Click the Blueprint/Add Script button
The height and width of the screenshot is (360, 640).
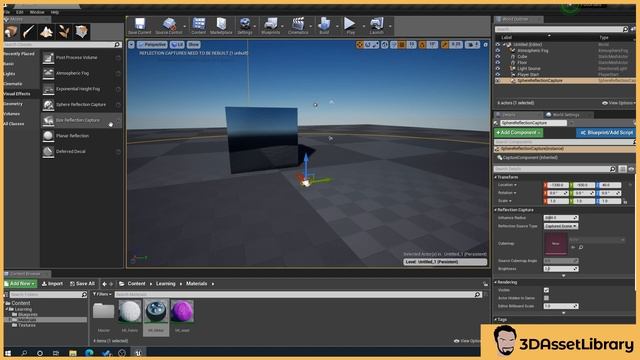(x=606, y=133)
